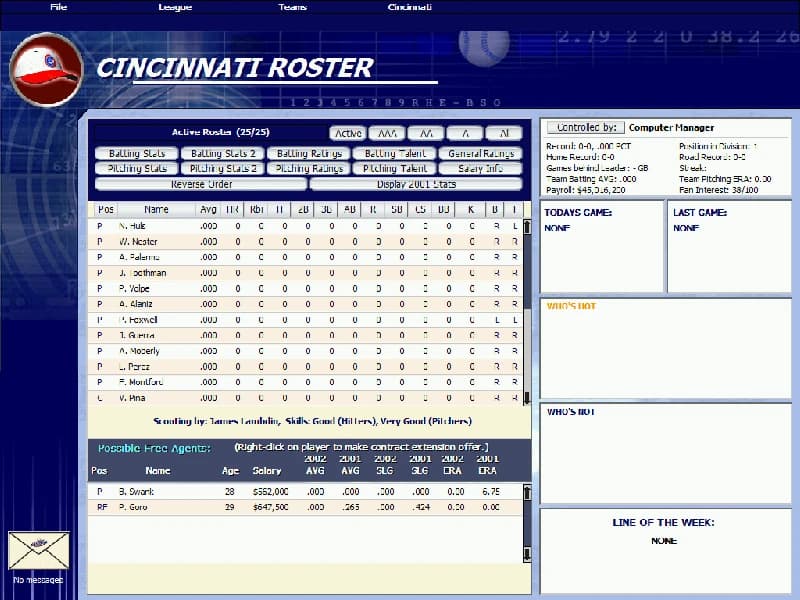View the Batting Ratings screen
The image size is (800, 600).
(308, 153)
